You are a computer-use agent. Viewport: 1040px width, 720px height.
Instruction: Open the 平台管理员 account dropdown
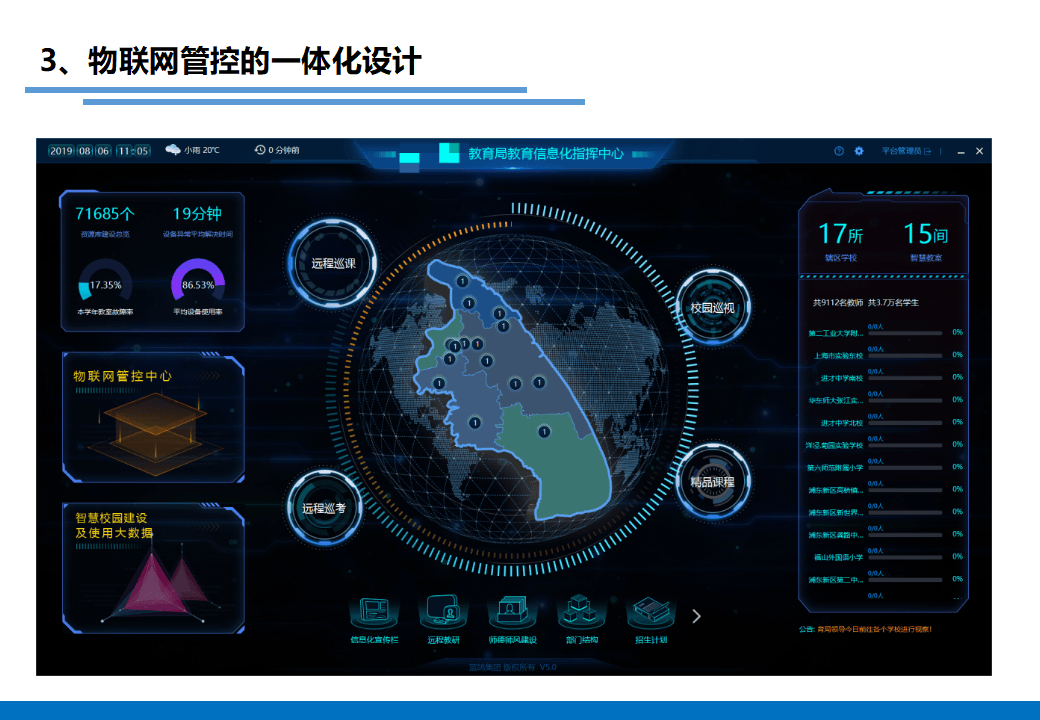click(899, 151)
